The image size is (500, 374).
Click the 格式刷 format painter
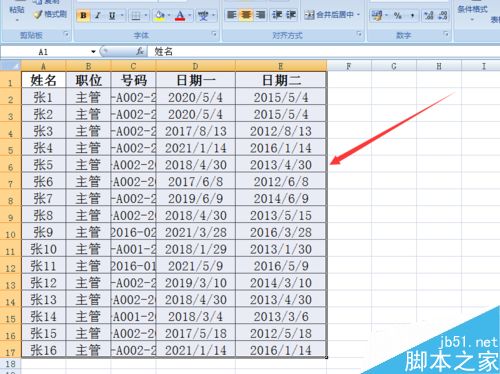click(x=50, y=14)
